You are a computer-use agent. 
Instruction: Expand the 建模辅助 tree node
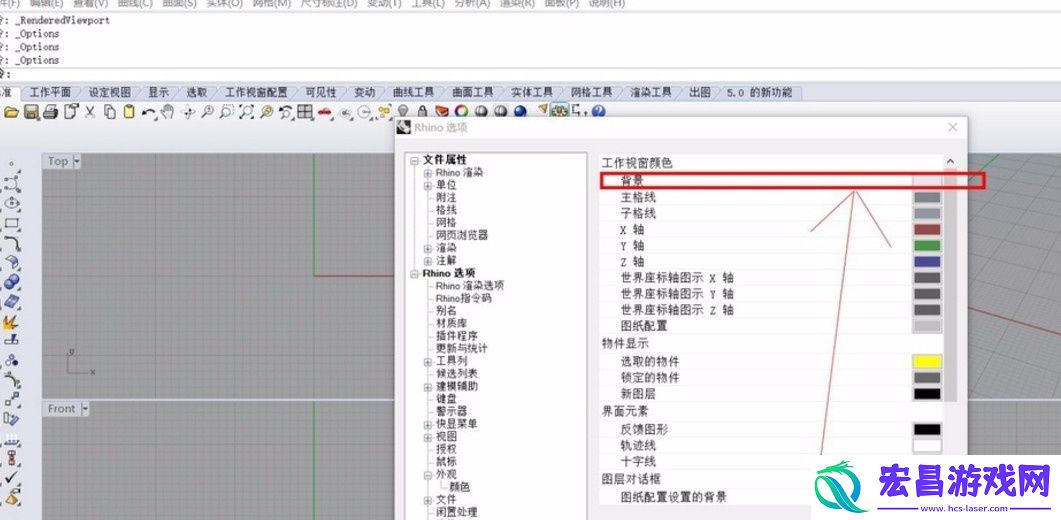(428, 387)
